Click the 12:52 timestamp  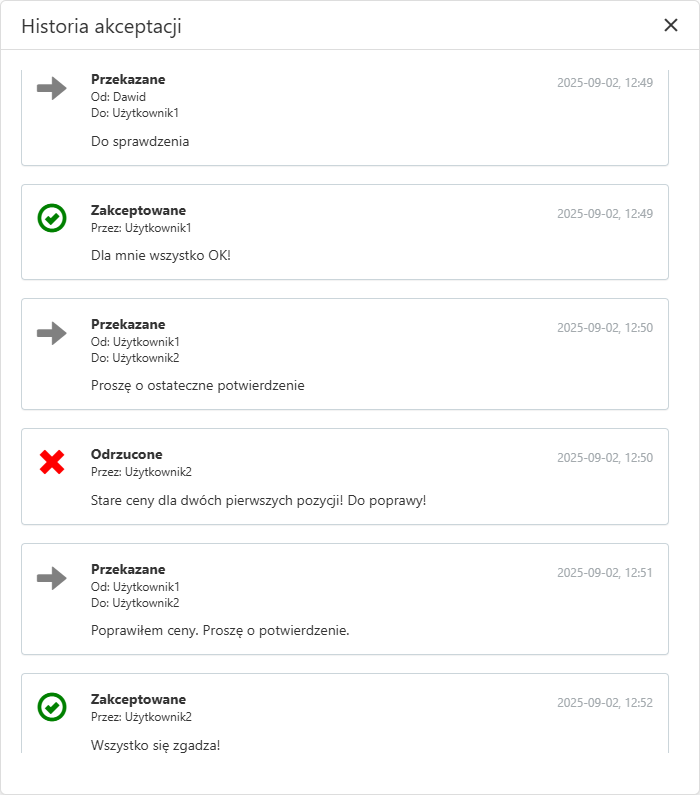click(604, 703)
